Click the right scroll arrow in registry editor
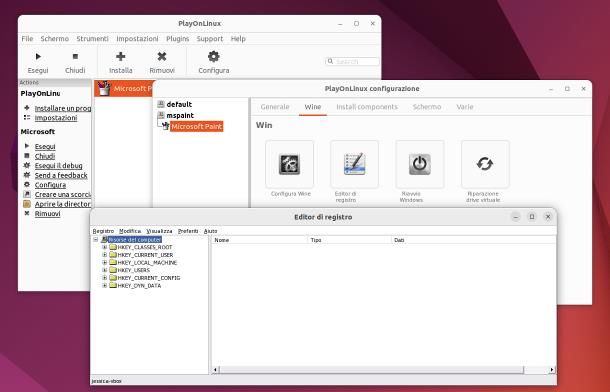This screenshot has height=392, width=610. pos(552,370)
